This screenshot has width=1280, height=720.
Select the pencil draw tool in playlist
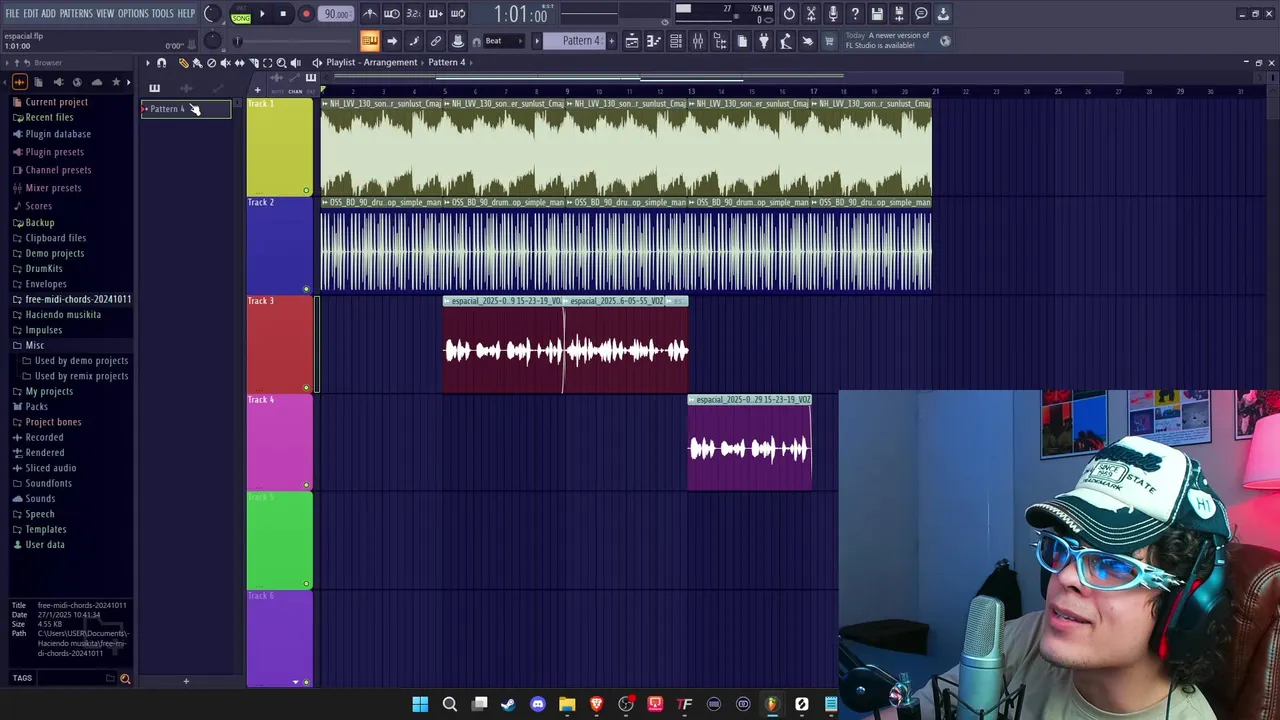[183, 63]
